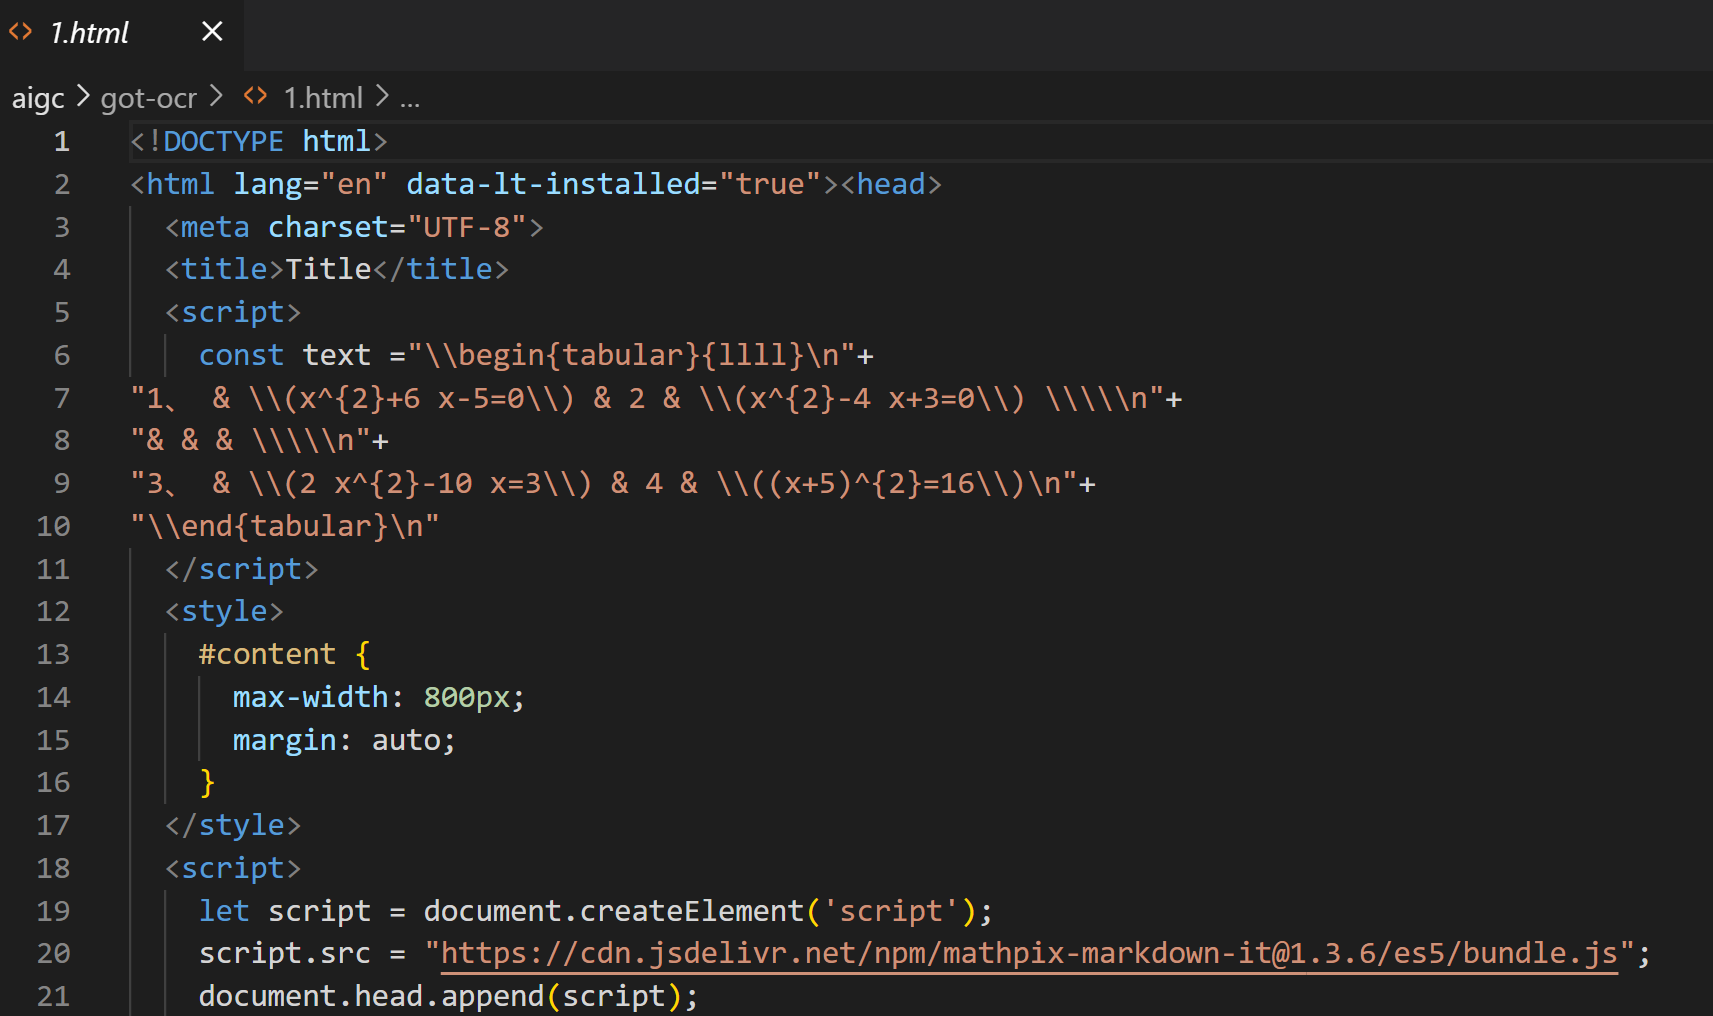1713x1016 pixels.
Task: Click the "UTF-8" charset value
Action: pos(466,227)
